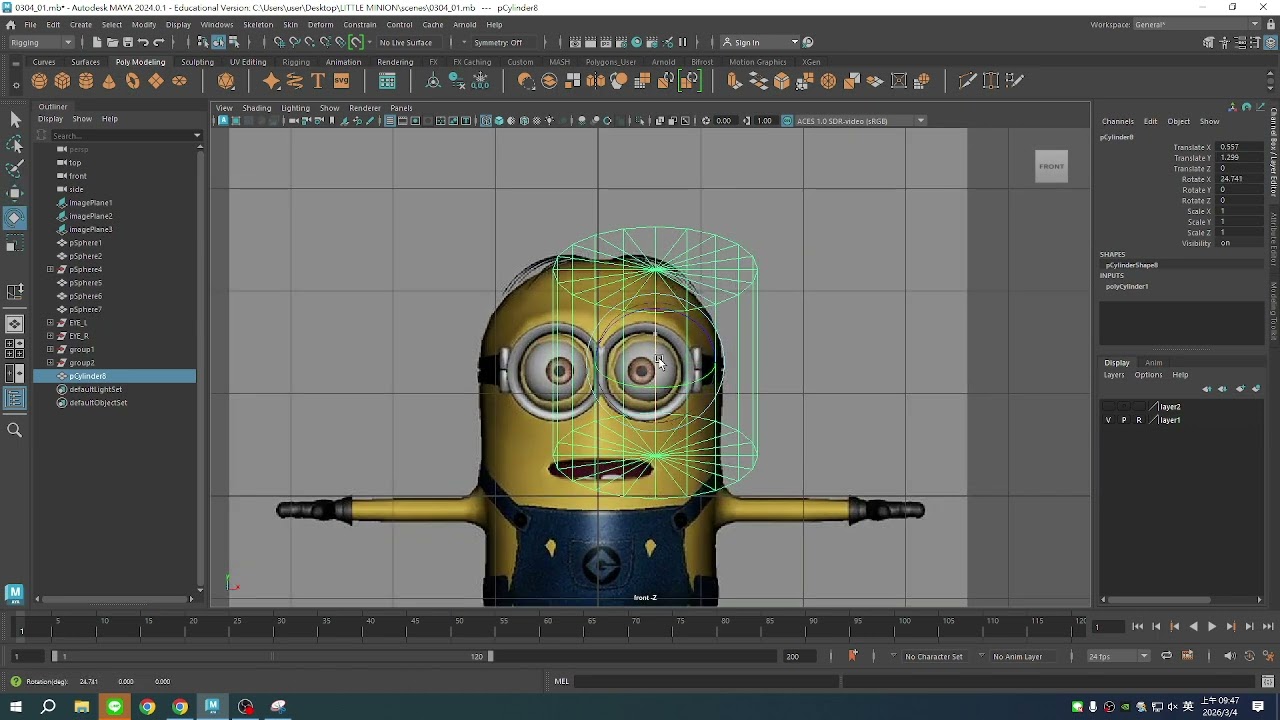The image size is (1280, 720).
Task: Create a polygon plane from the shelf
Action: coord(156,81)
